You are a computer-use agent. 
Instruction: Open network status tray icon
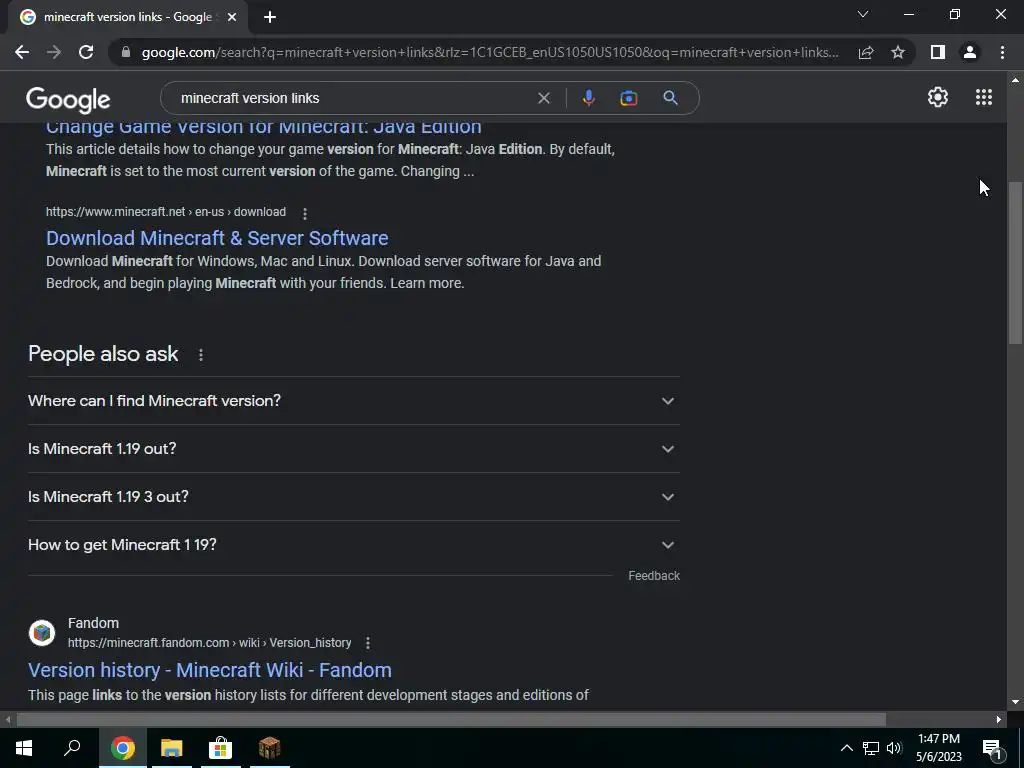[x=871, y=748]
